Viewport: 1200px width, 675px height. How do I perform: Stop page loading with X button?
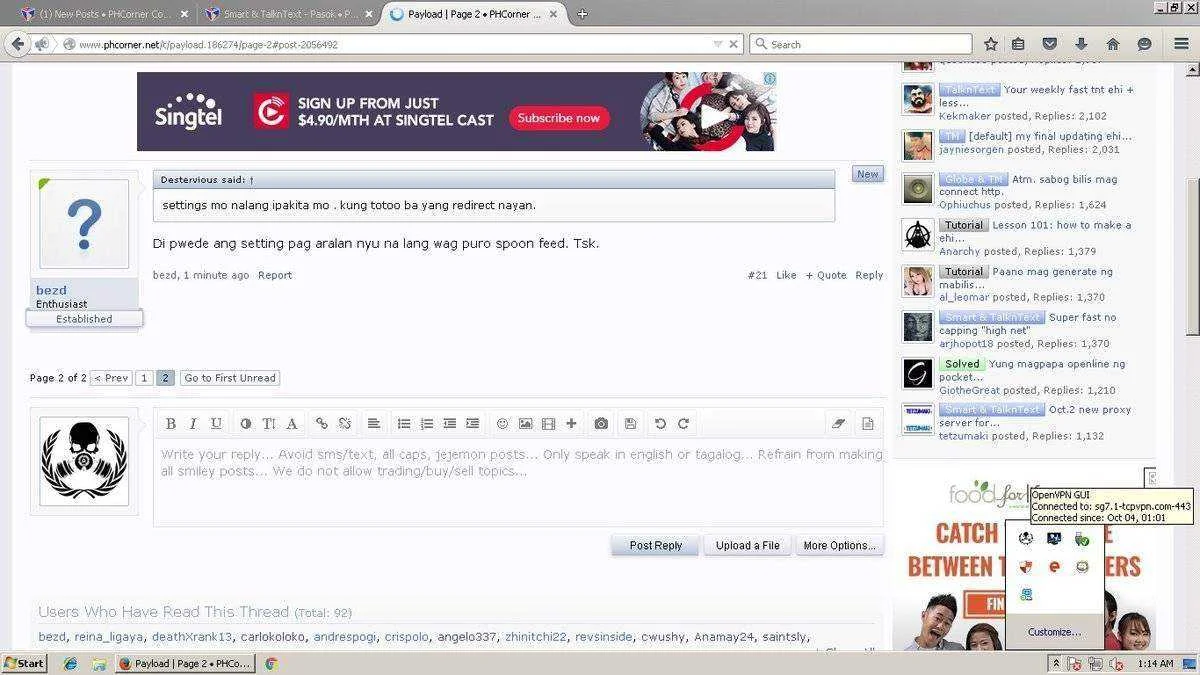(733, 44)
